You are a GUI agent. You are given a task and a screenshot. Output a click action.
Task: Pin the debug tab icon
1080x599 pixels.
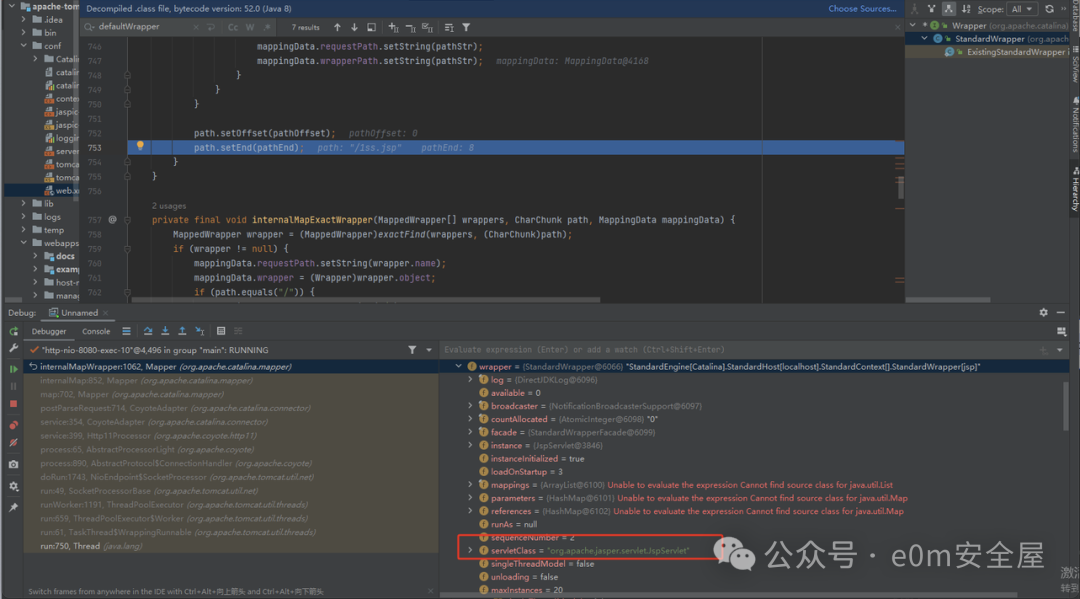pyautogui.click(x=13, y=507)
